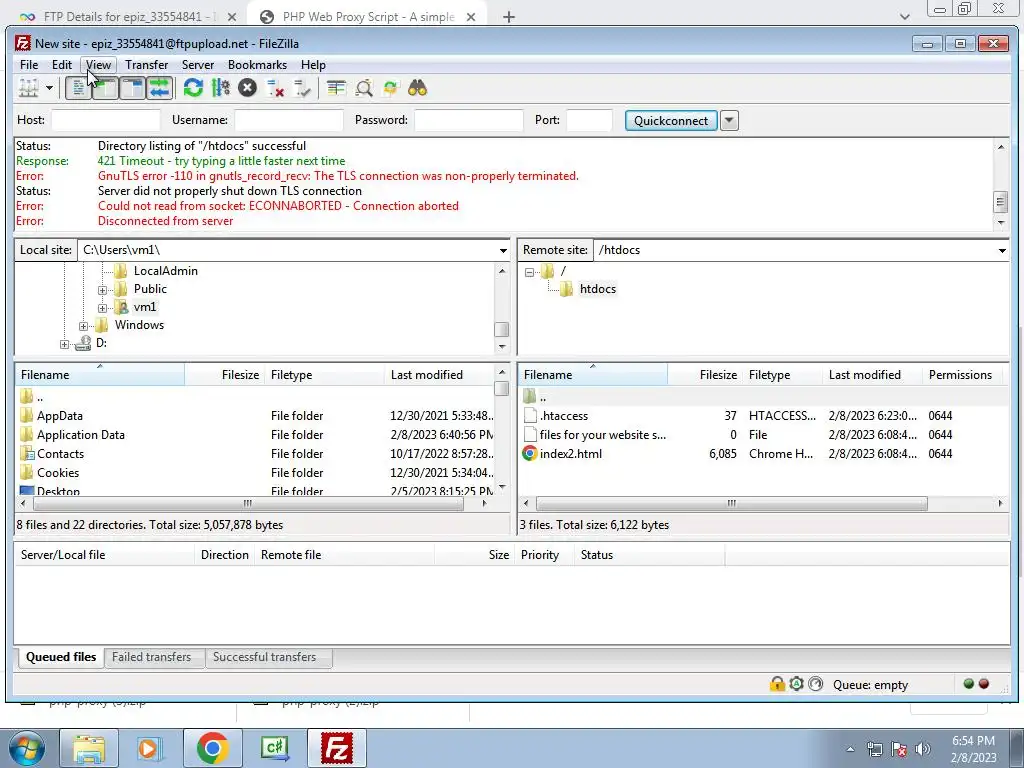
Task: Expand the Windows folder node
Action: [84, 326]
